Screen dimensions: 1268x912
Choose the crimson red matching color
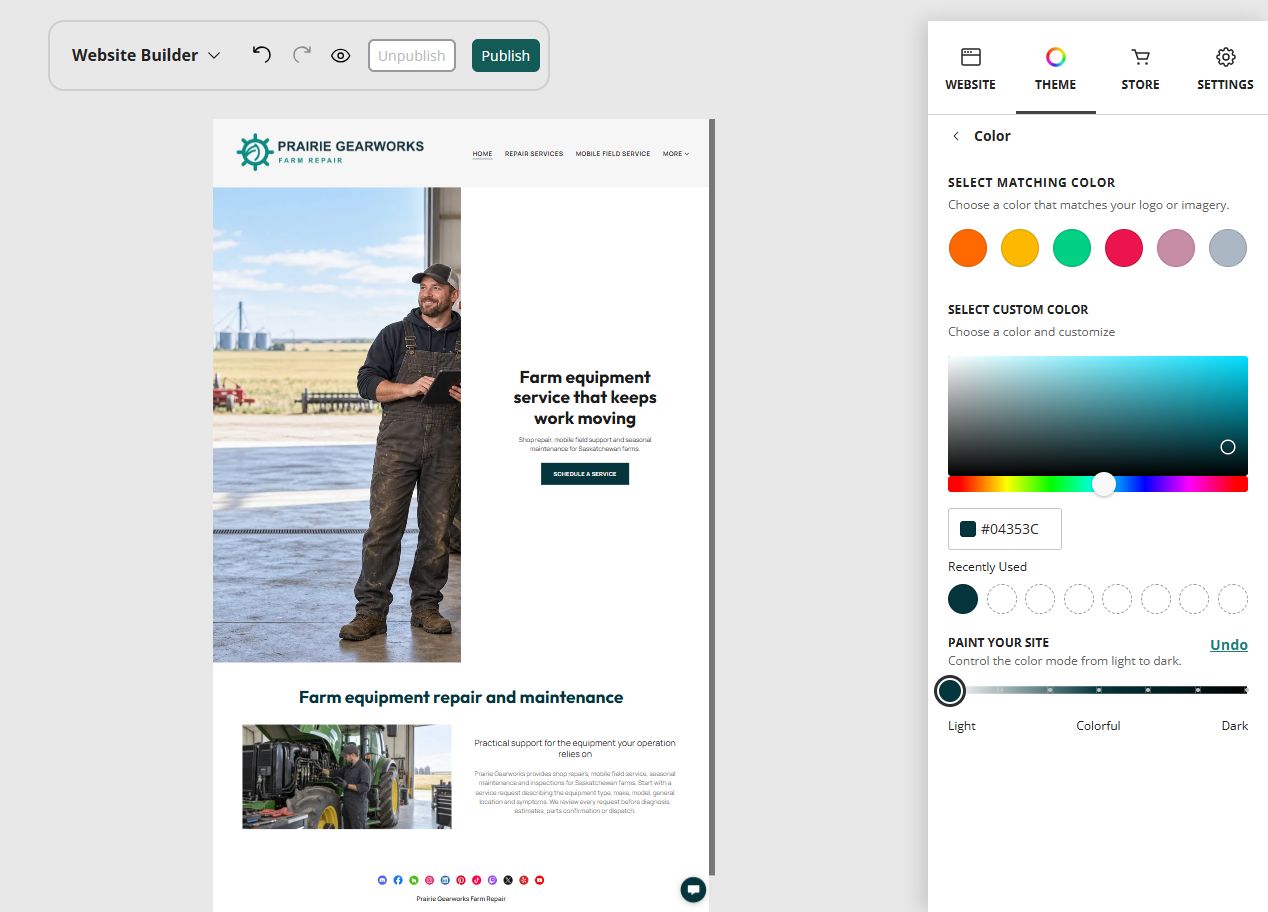(x=1124, y=248)
